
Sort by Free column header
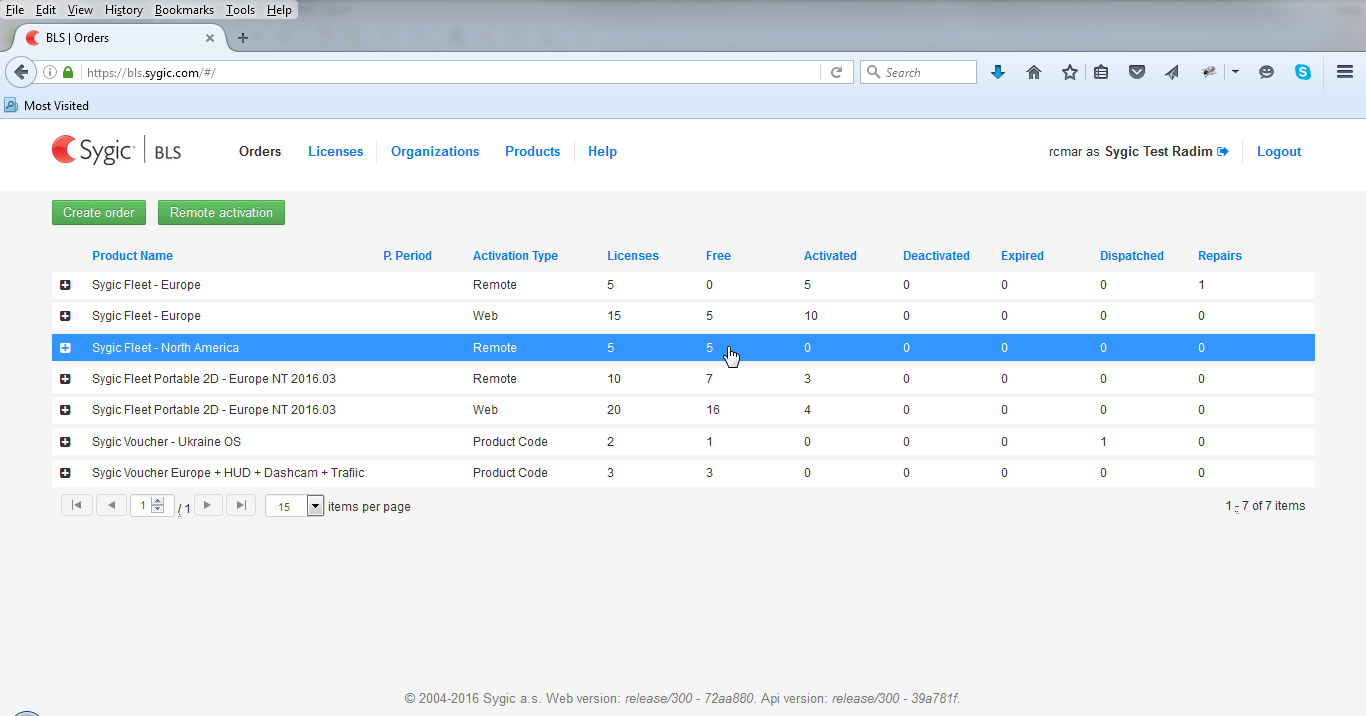[x=718, y=256]
